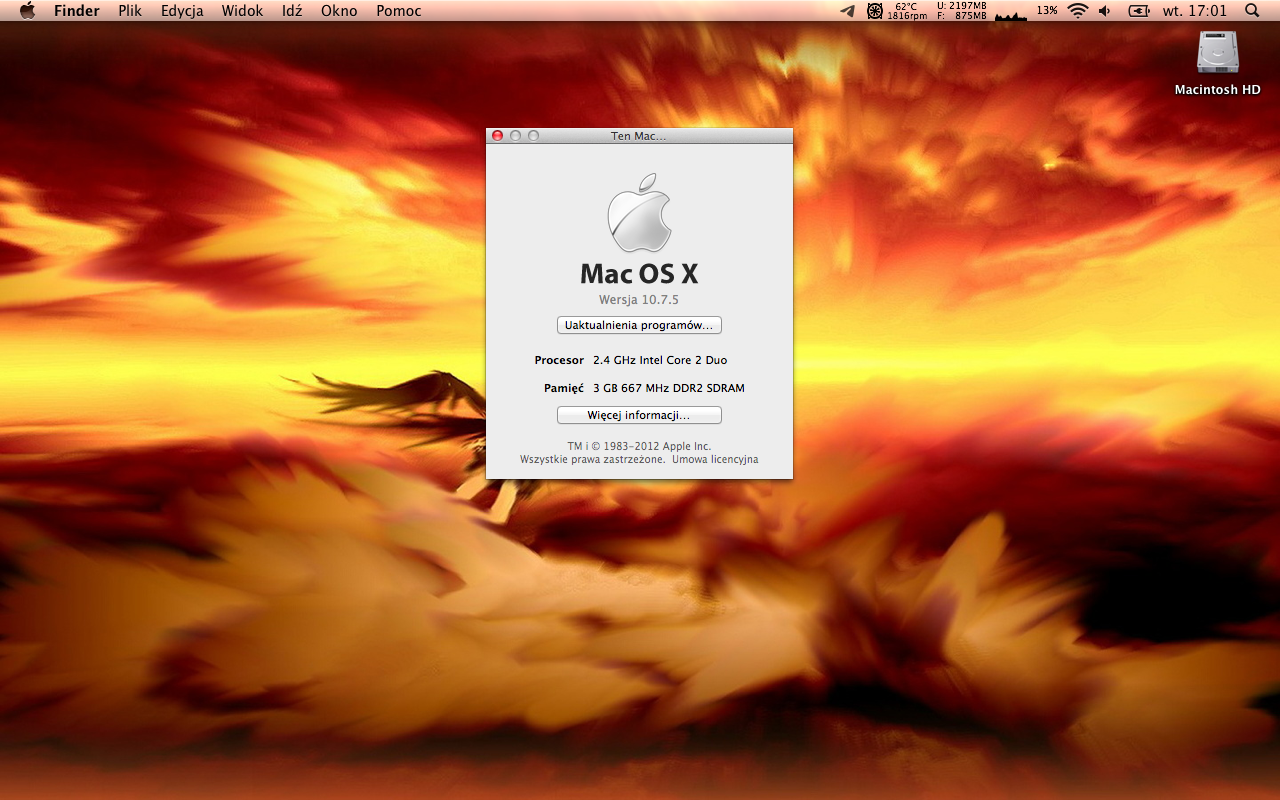This screenshot has width=1280, height=800.
Task: Click the Procesor label
Action: pyautogui.click(x=559, y=360)
